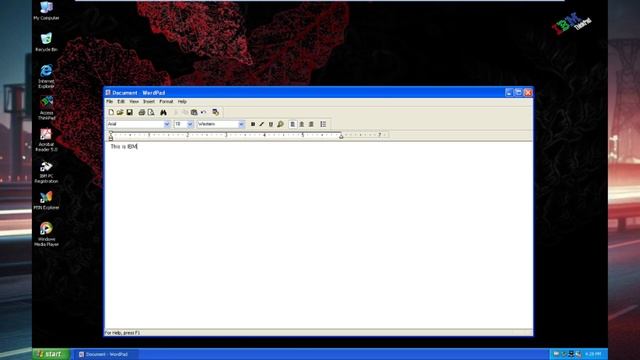
Task: Save the document with floppy disk icon
Action: coord(129,112)
